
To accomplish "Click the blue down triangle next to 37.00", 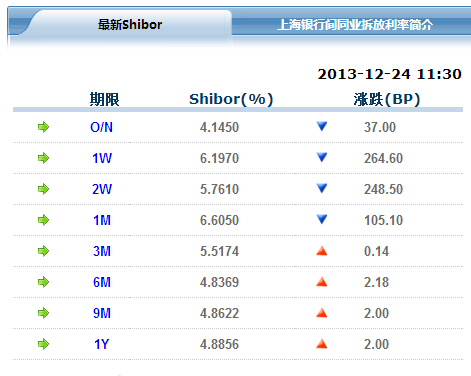I will tap(322, 126).
